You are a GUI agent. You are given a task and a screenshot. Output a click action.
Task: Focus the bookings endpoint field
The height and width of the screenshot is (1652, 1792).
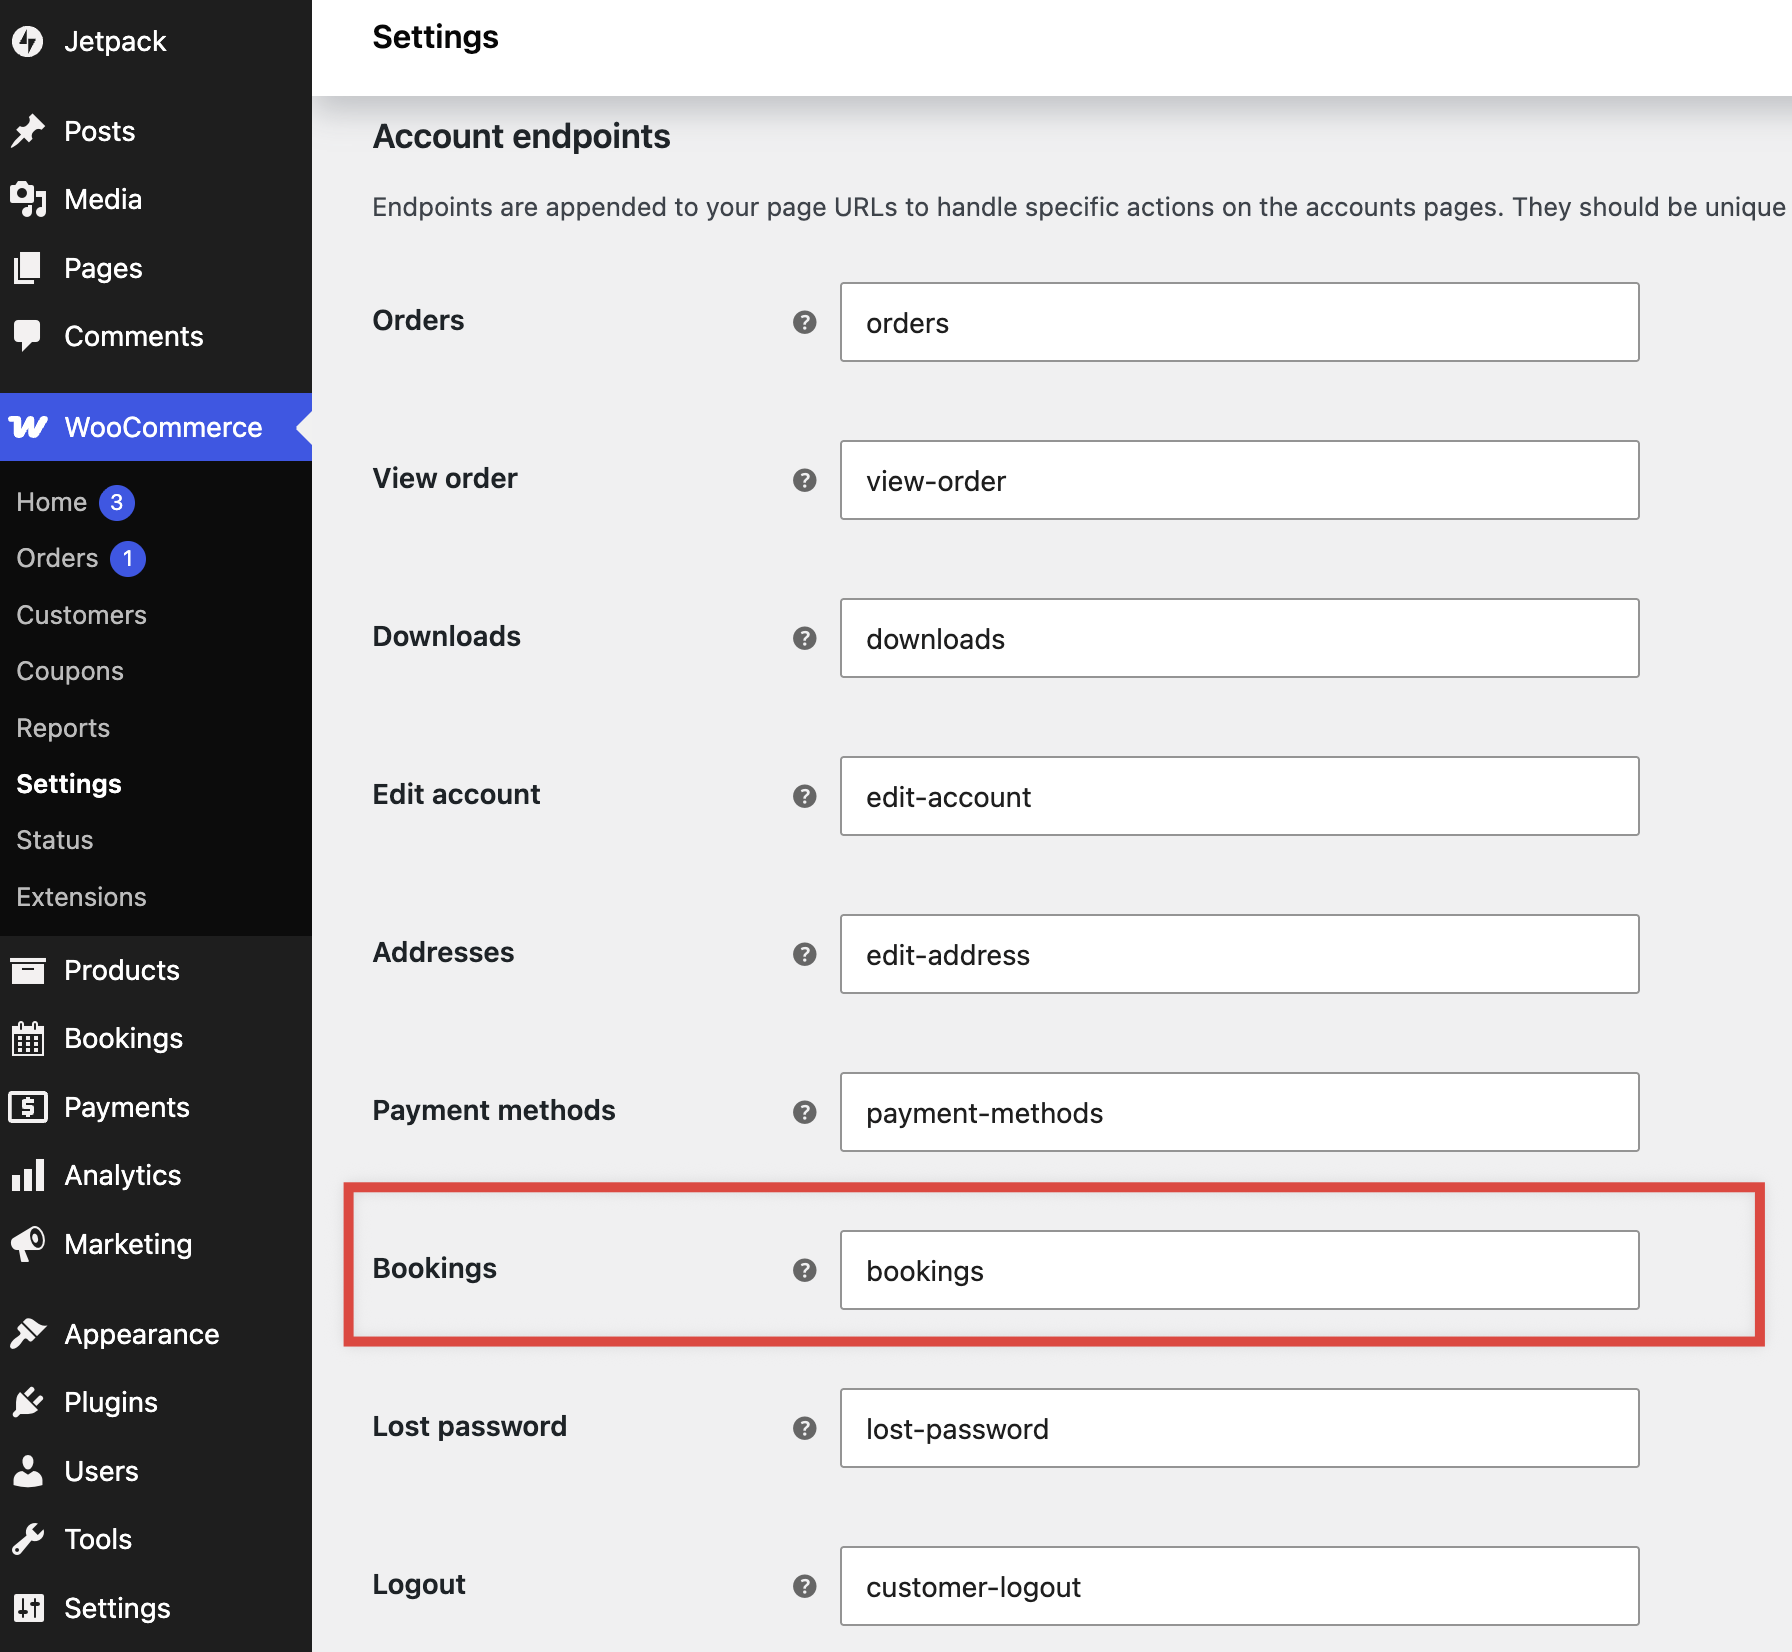(1240, 1270)
